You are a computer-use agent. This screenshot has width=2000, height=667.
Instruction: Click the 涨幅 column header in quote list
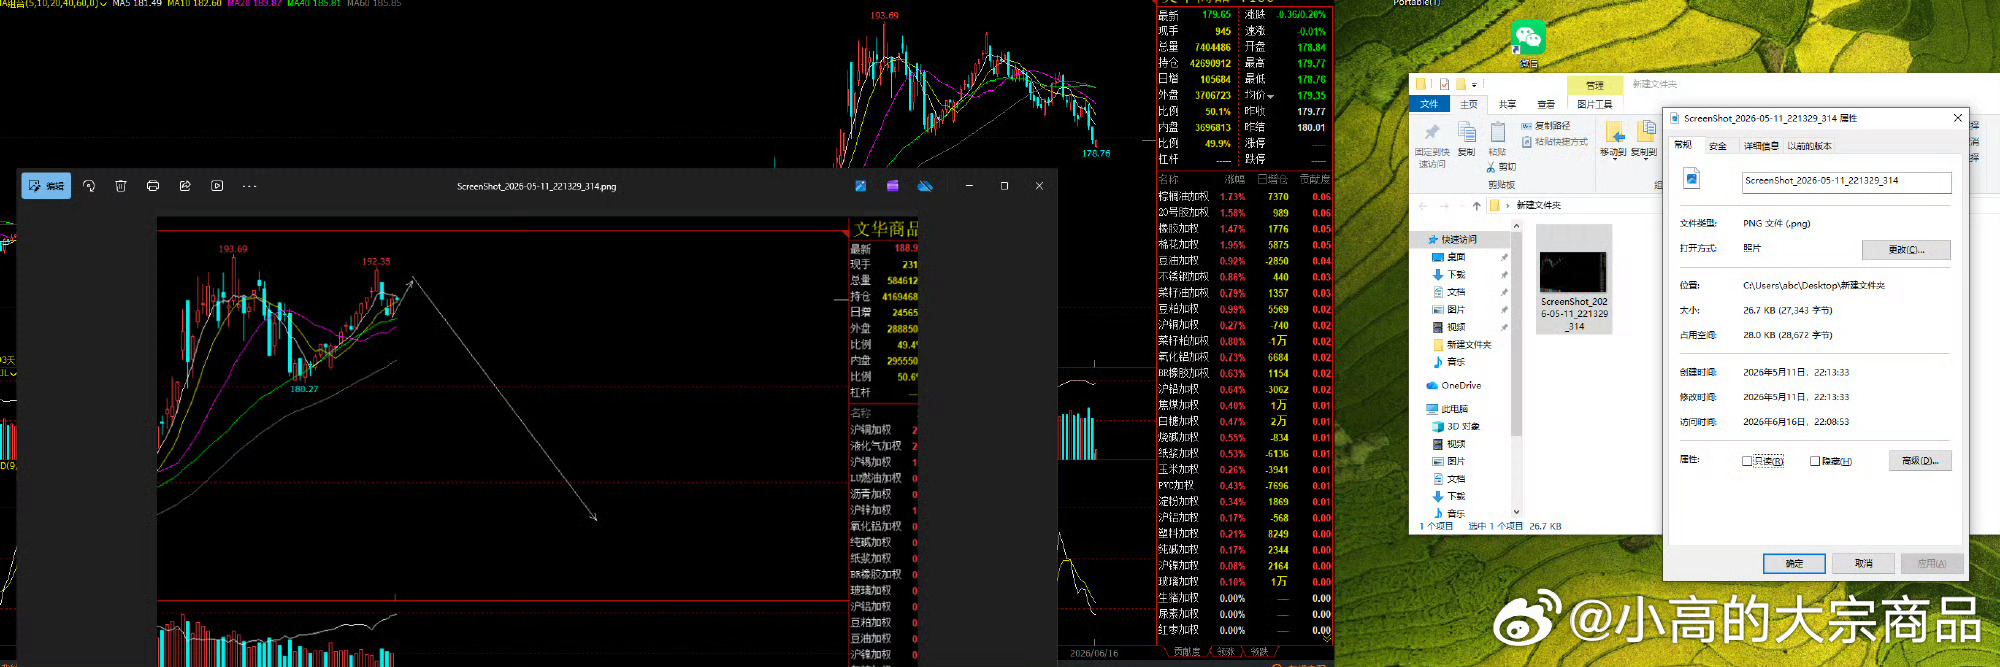coord(1235,180)
